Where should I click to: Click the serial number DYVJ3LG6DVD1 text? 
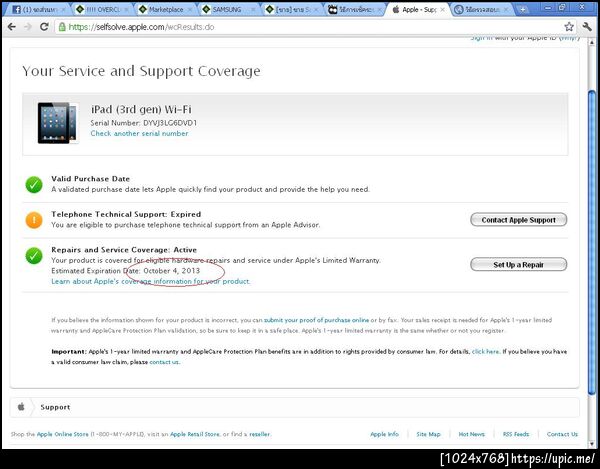click(170, 123)
